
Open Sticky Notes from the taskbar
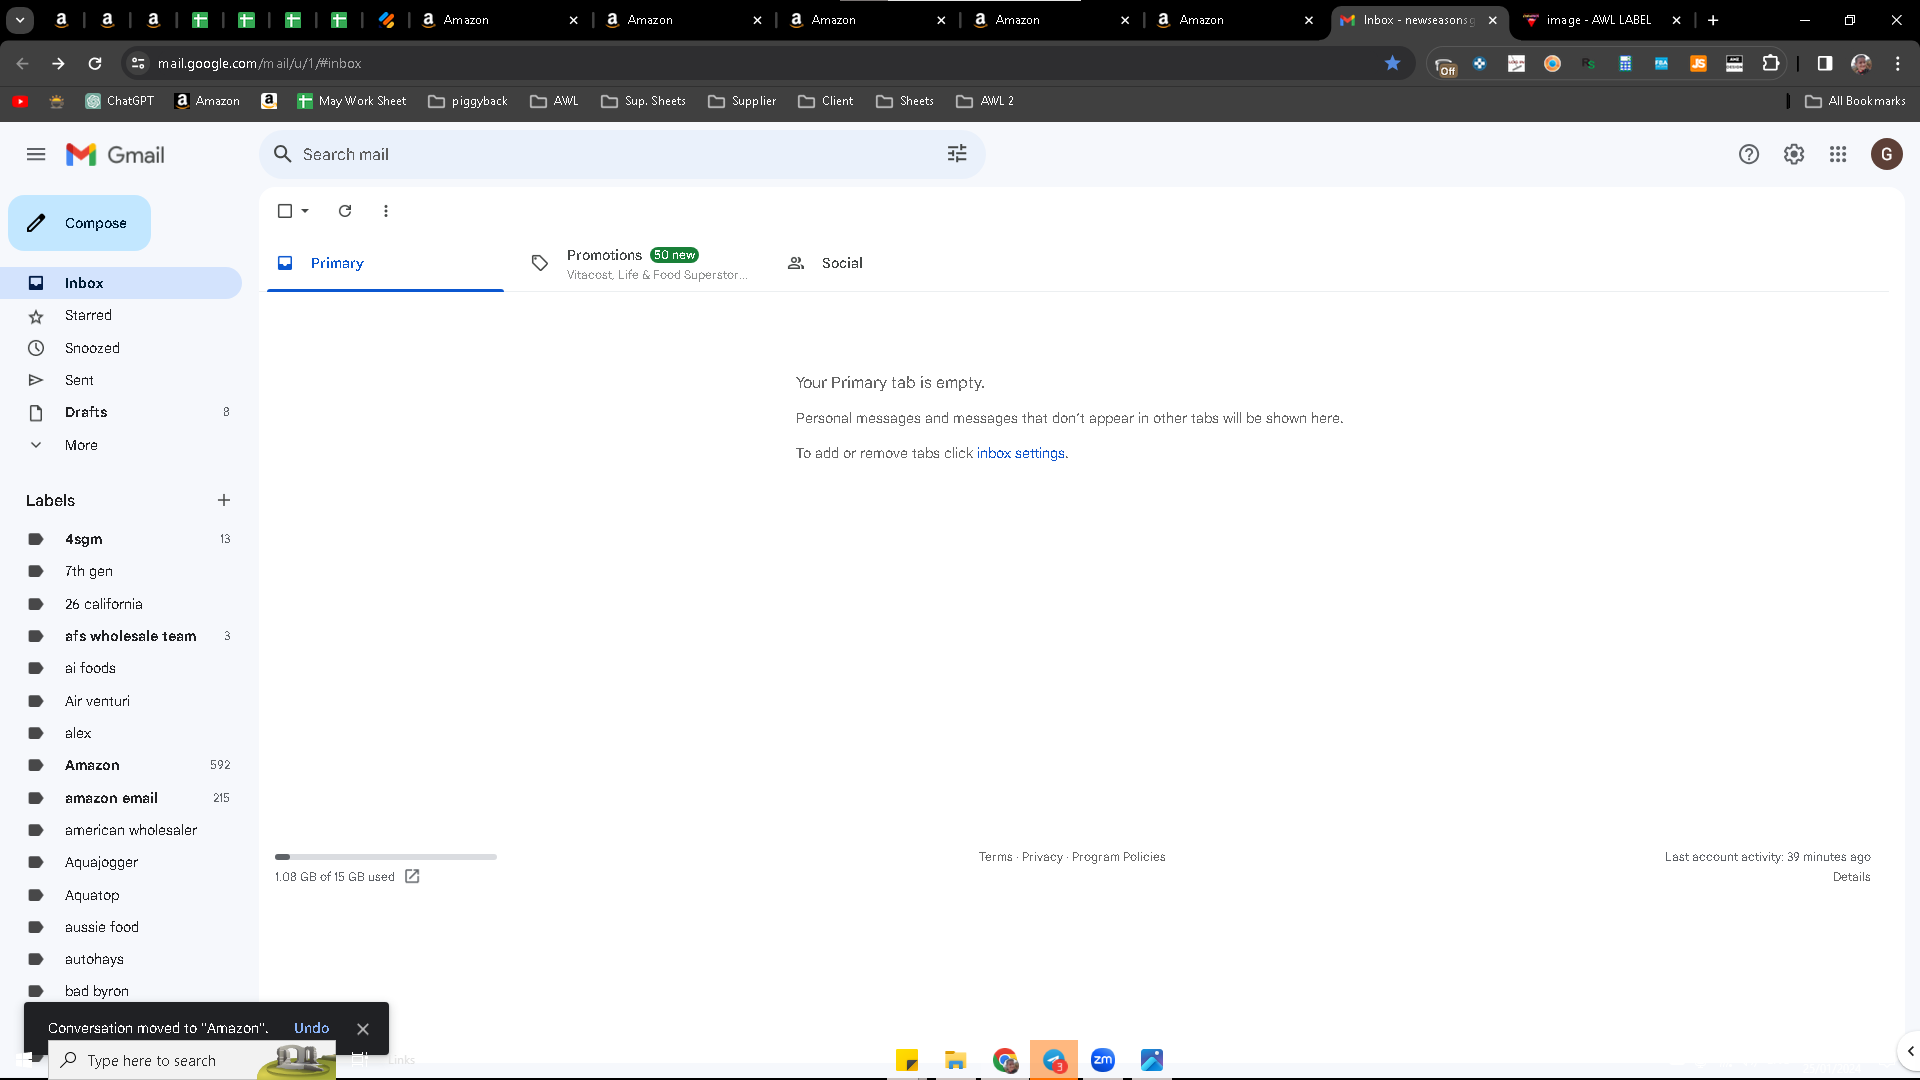(907, 1060)
